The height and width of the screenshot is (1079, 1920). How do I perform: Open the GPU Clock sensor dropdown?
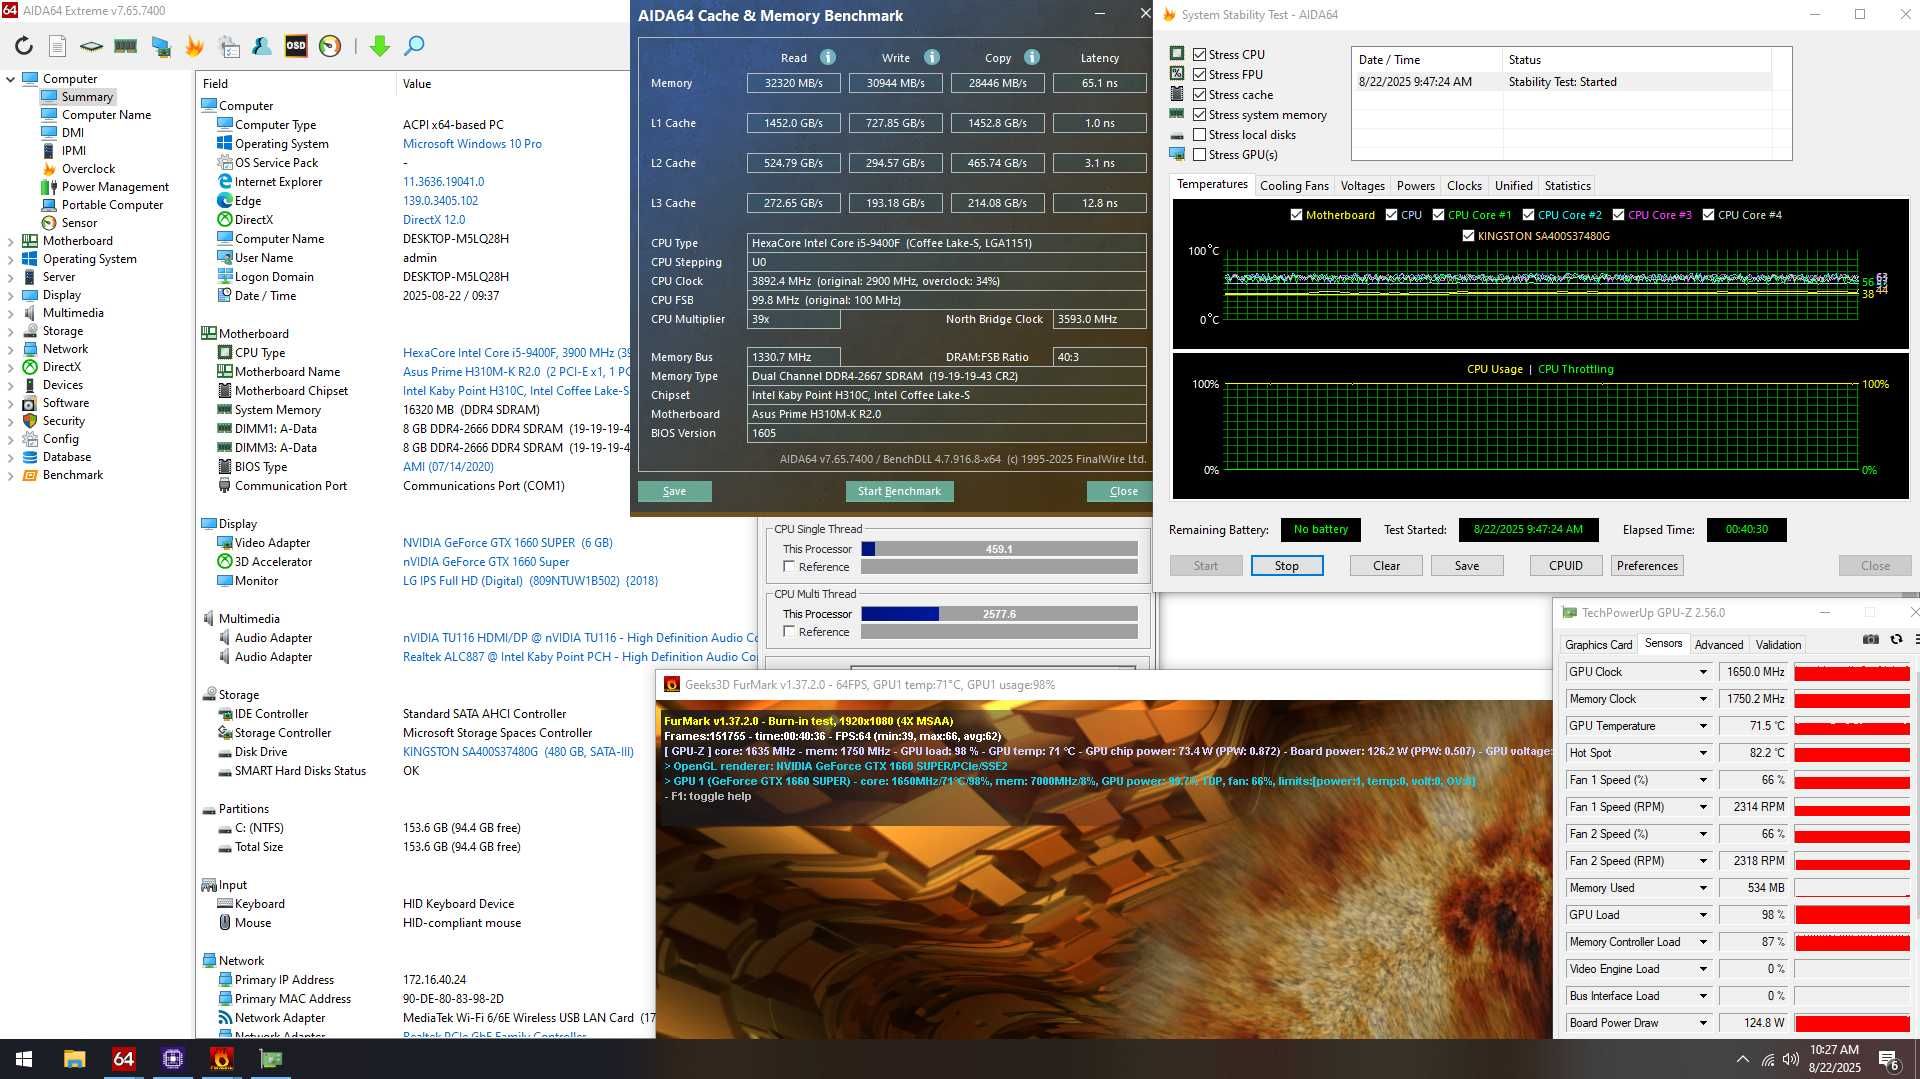point(1703,672)
